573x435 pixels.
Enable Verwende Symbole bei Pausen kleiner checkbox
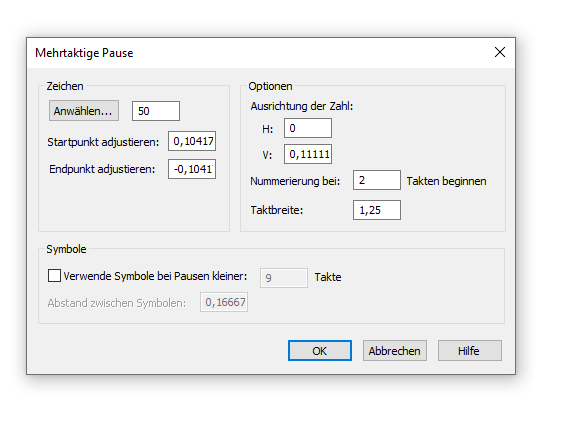pos(54,276)
